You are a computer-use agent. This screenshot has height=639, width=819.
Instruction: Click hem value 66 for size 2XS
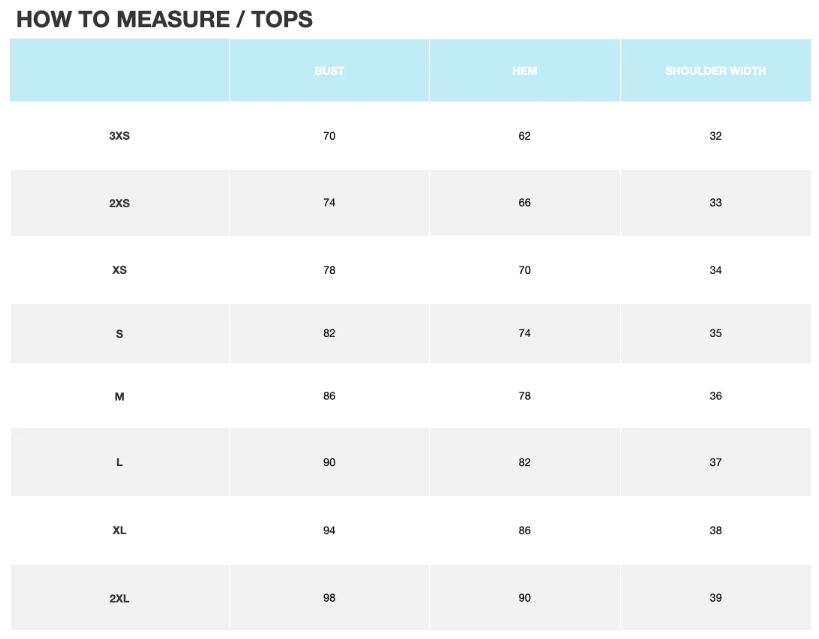click(x=525, y=203)
